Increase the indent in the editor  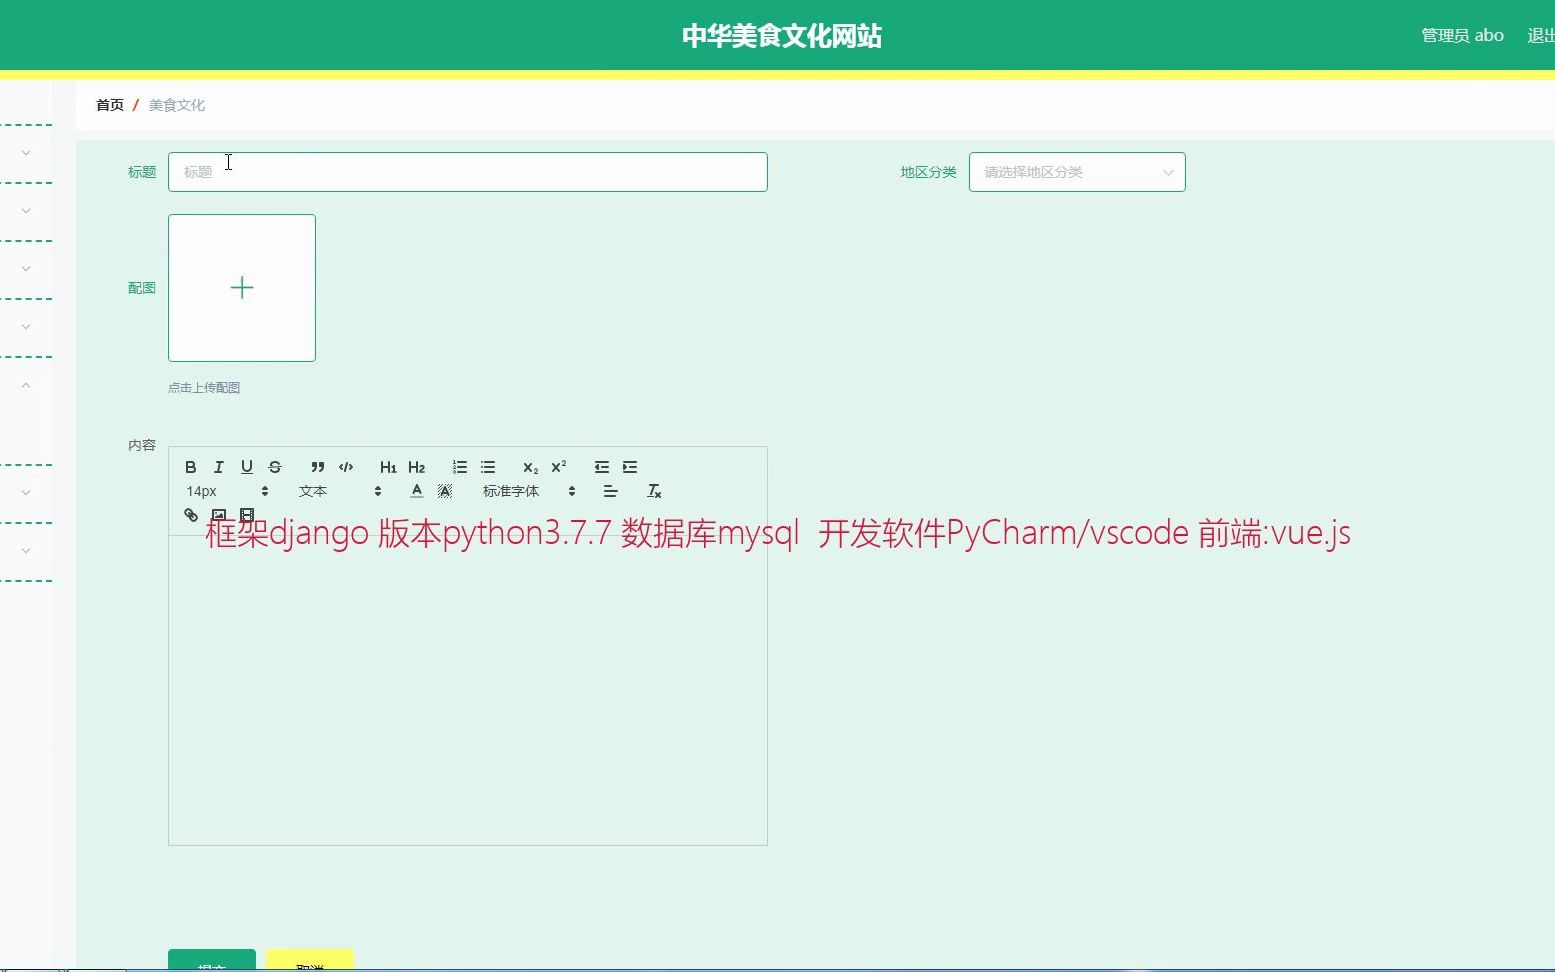[x=630, y=467]
